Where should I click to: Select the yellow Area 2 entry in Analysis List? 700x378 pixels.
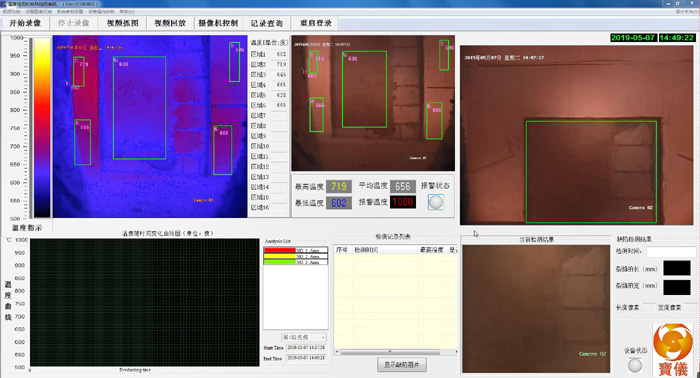(x=296, y=256)
